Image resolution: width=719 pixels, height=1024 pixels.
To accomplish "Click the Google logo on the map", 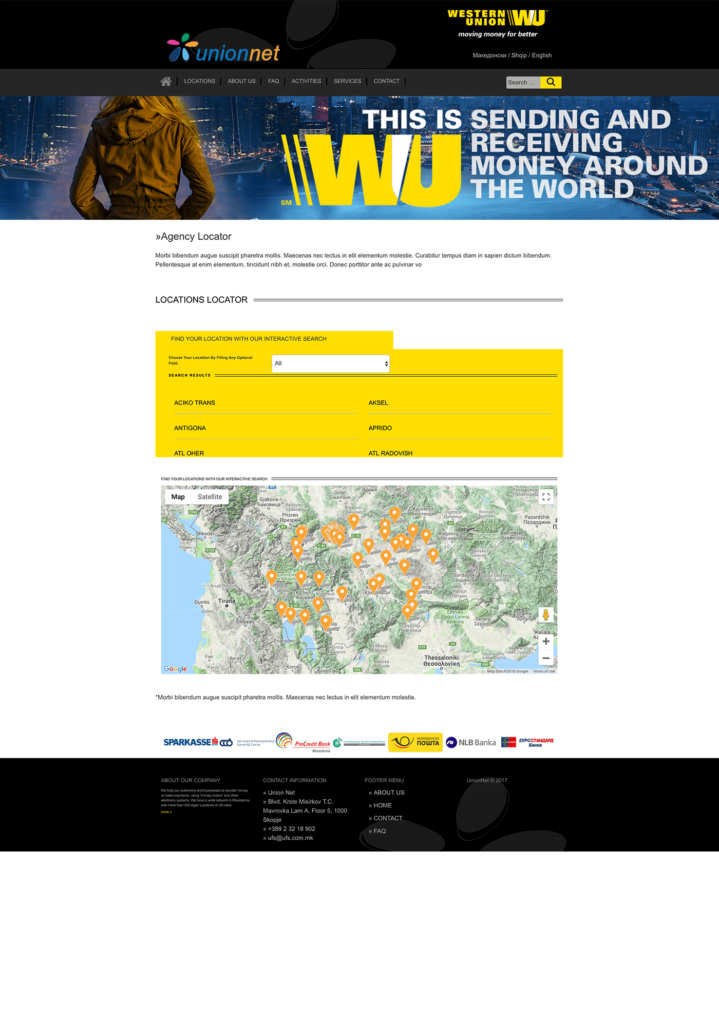I will click(x=175, y=669).
